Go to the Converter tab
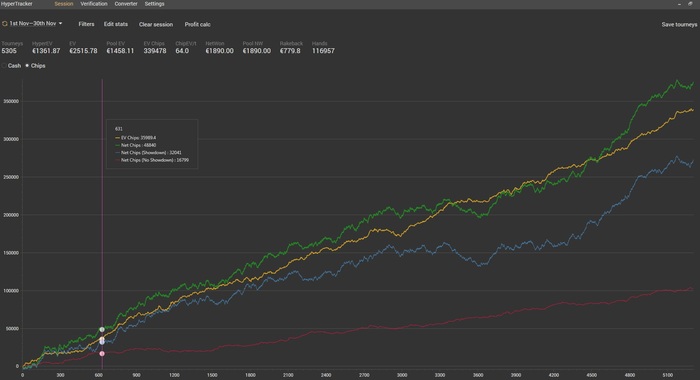700x380 pixels. click(126, 4)
